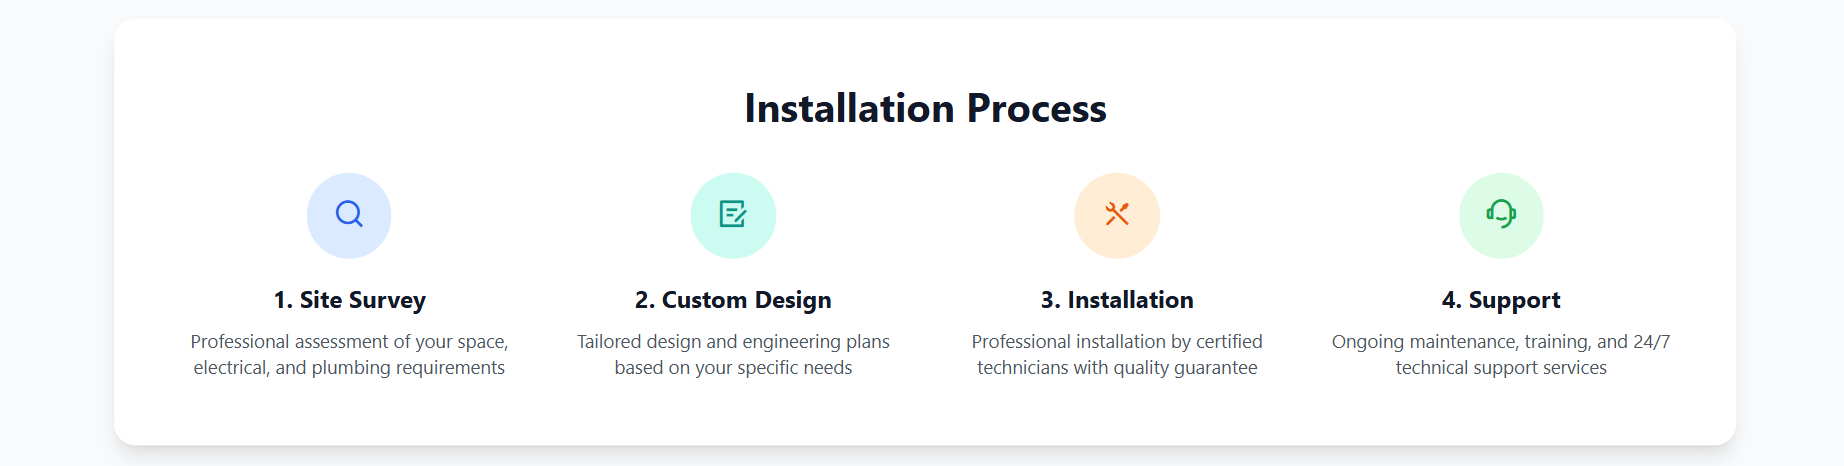Click the green Support headset icon

coord(1501,215)
